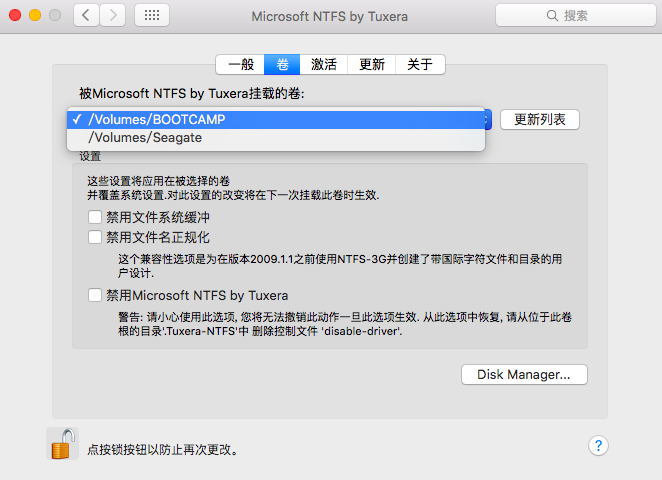Screen dimensions: 662x480
Task: Show all preferences grid button
Action: (x=151, y=15)
